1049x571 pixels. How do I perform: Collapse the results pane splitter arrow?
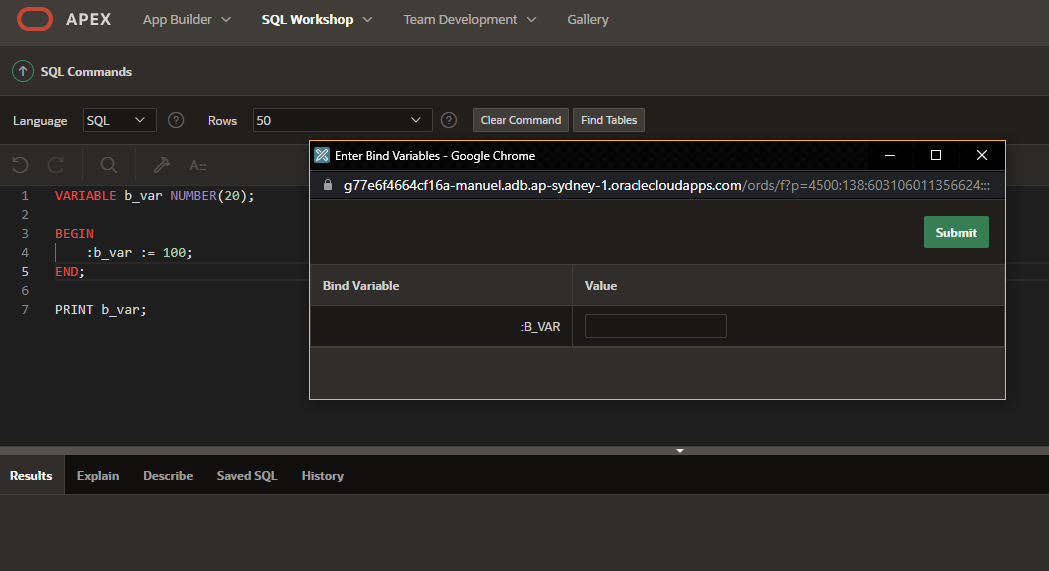pos(680,451)
